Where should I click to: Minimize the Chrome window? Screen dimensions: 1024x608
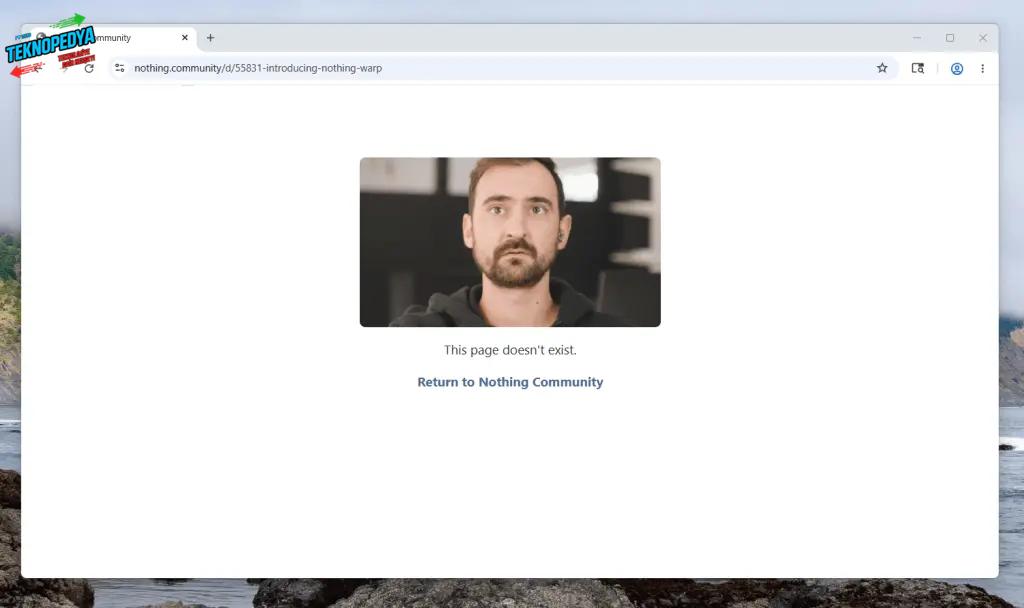pos(917,38)
